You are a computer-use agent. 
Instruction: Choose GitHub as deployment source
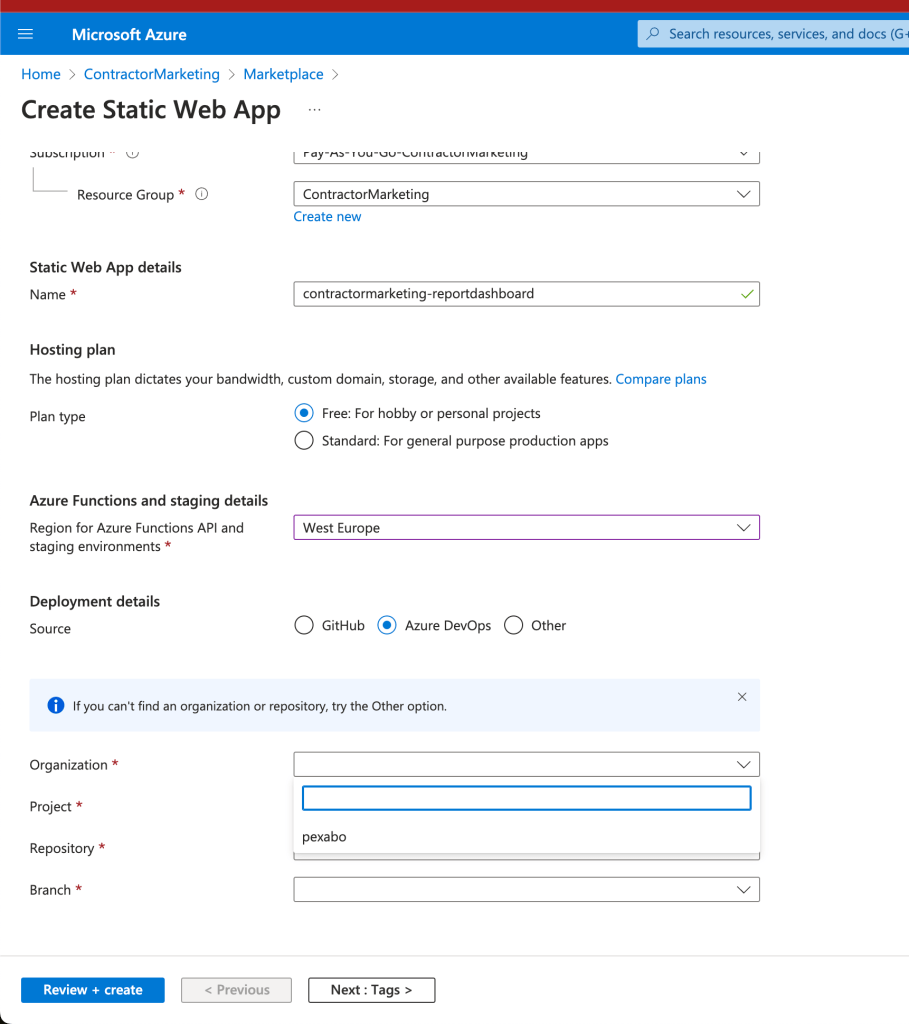click(304, 625)
